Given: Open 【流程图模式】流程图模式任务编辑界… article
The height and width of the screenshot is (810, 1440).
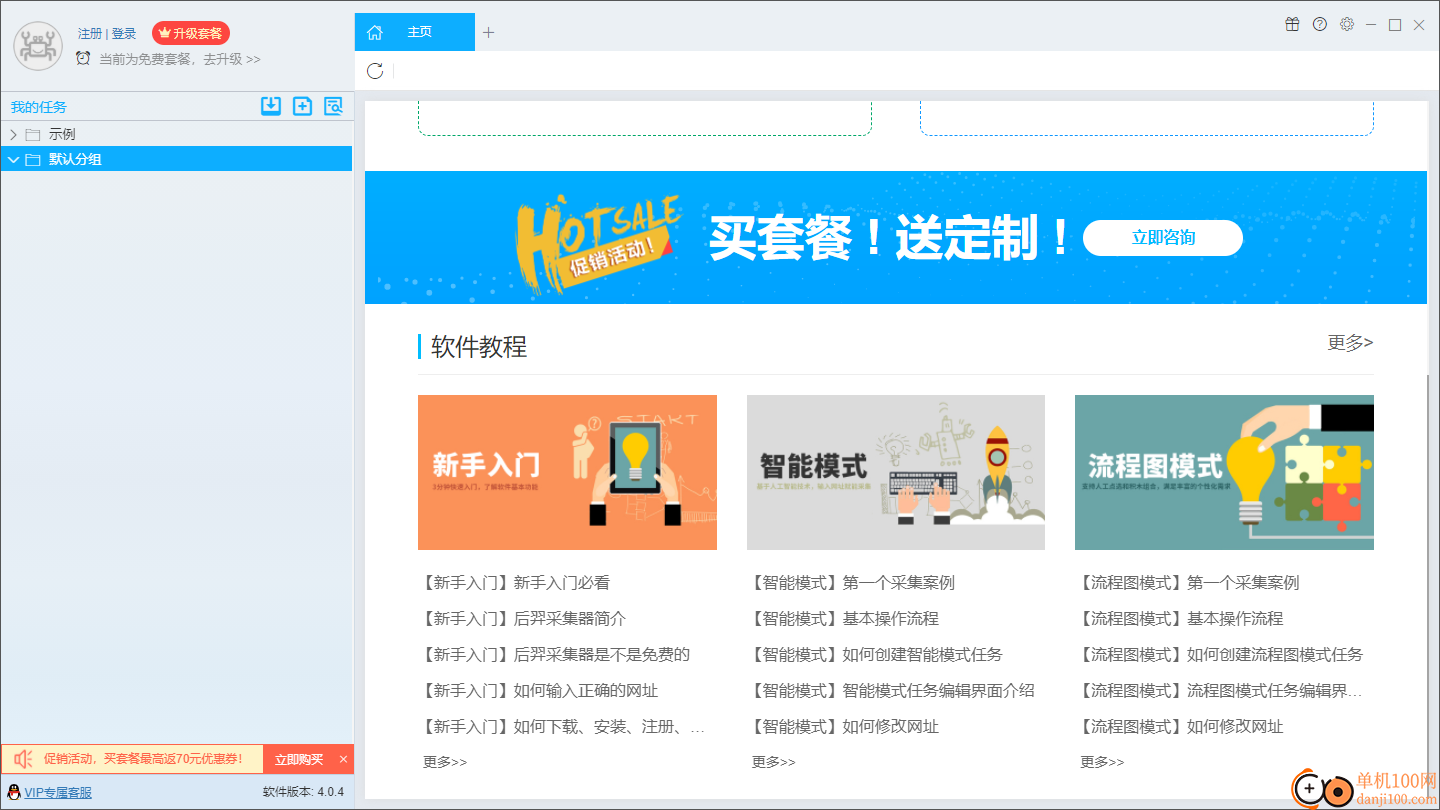Looking at the screenshot, I should pyautogui.click(x=1221, y=691).
